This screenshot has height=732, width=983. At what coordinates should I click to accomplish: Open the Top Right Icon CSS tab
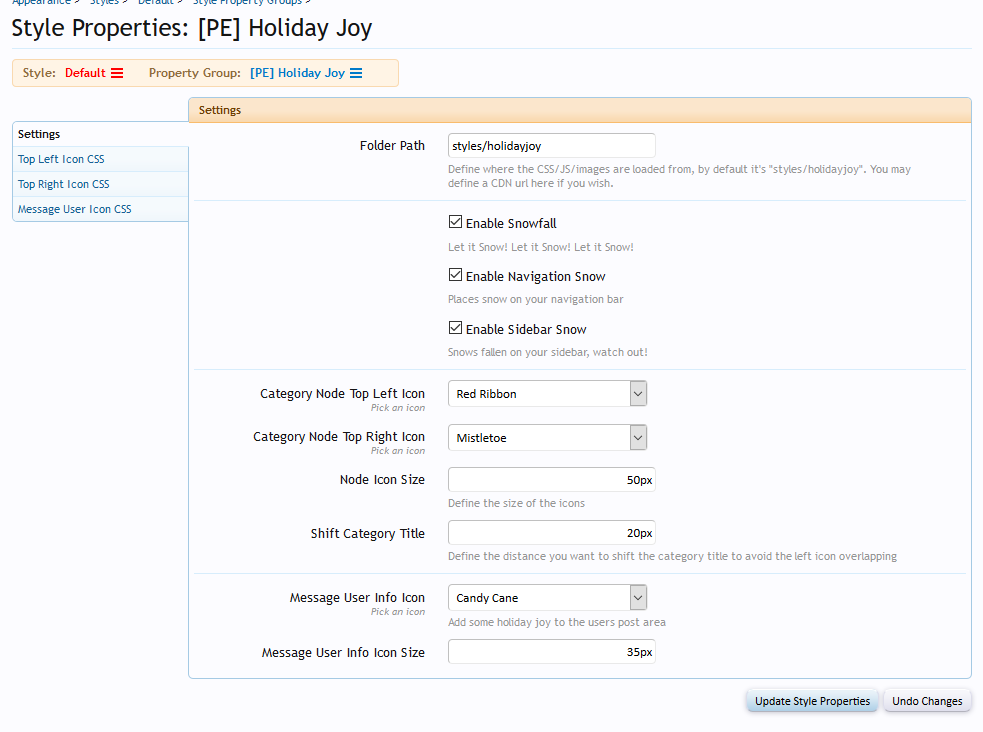pos(100,184)
